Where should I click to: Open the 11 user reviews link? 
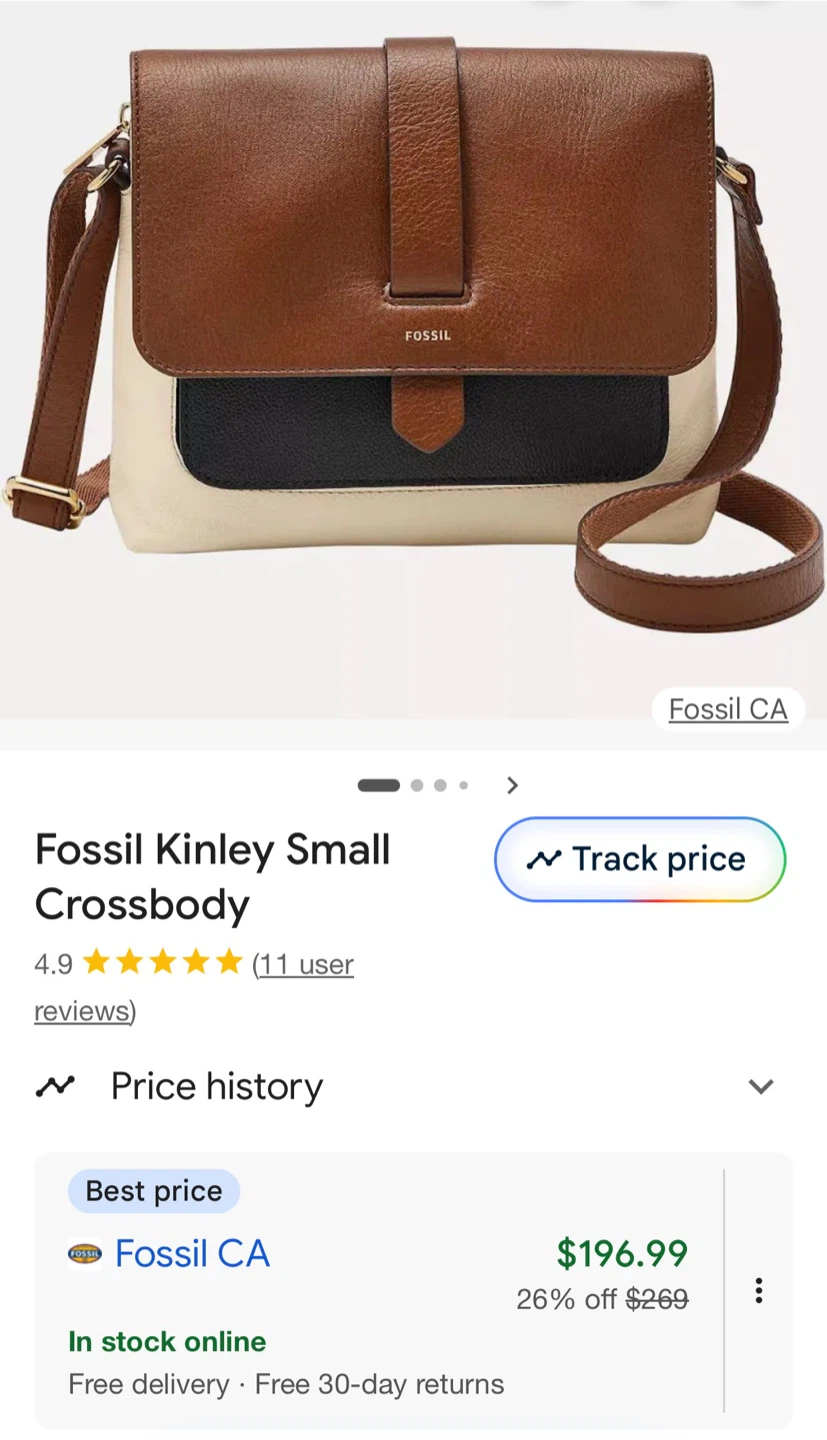coord(194,987)
